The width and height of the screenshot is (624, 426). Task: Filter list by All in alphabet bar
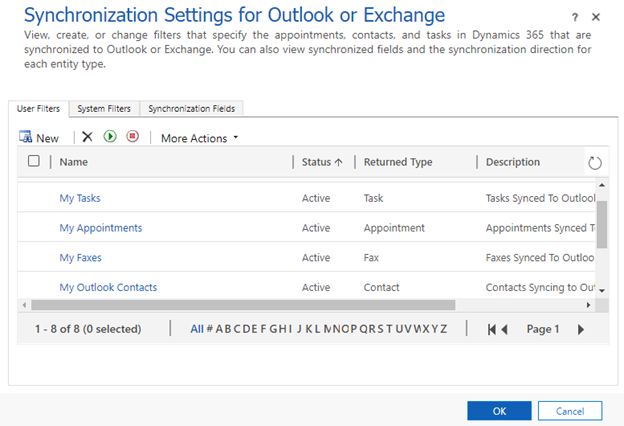point(197,329)
